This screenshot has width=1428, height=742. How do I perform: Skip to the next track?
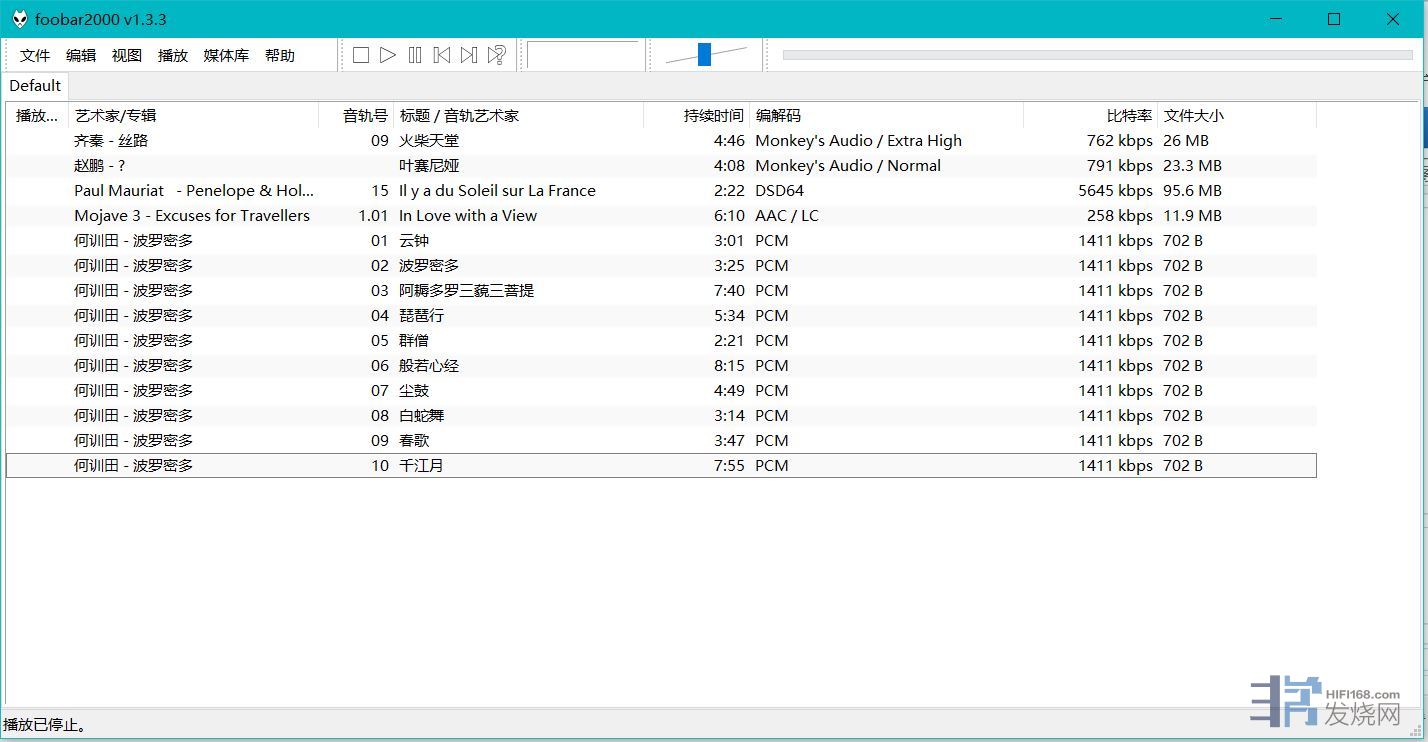[469, 56]
